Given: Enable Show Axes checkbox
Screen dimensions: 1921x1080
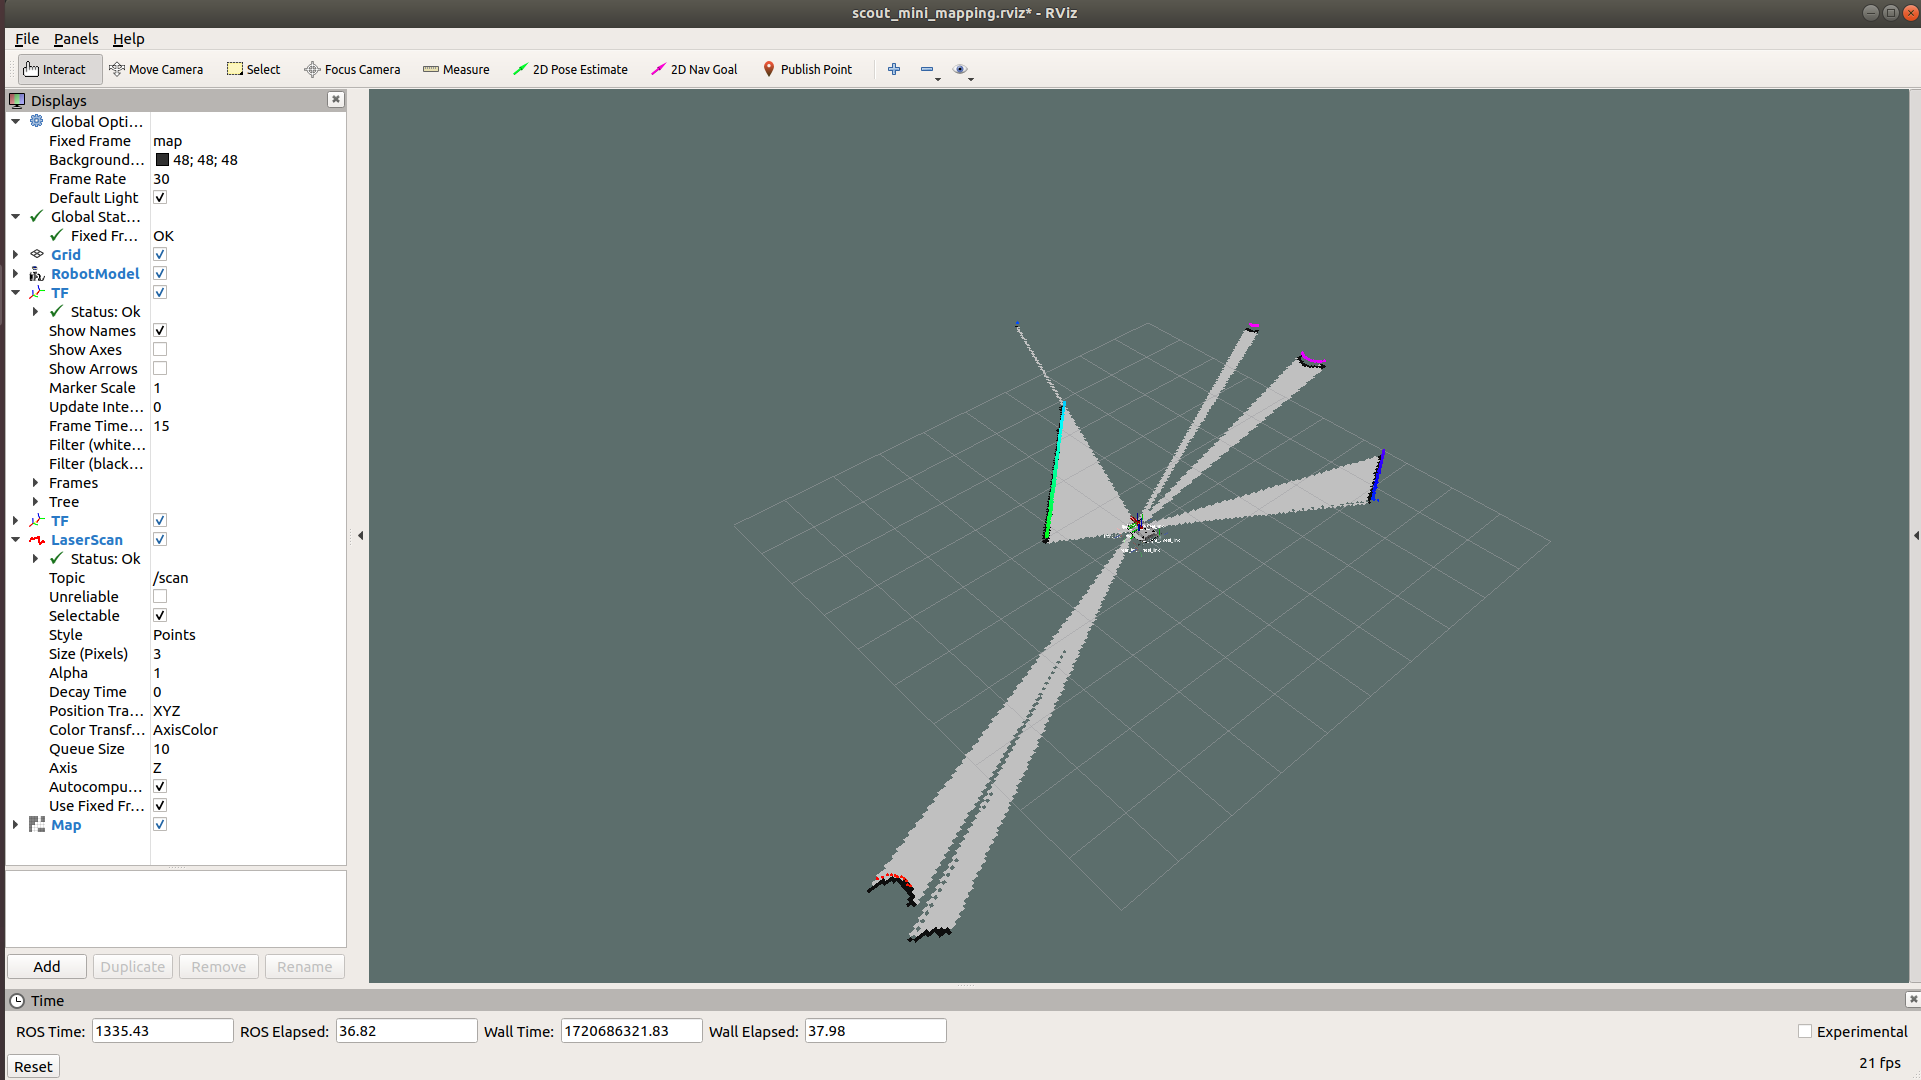Looking at the screenshot, I should [160, 349].
